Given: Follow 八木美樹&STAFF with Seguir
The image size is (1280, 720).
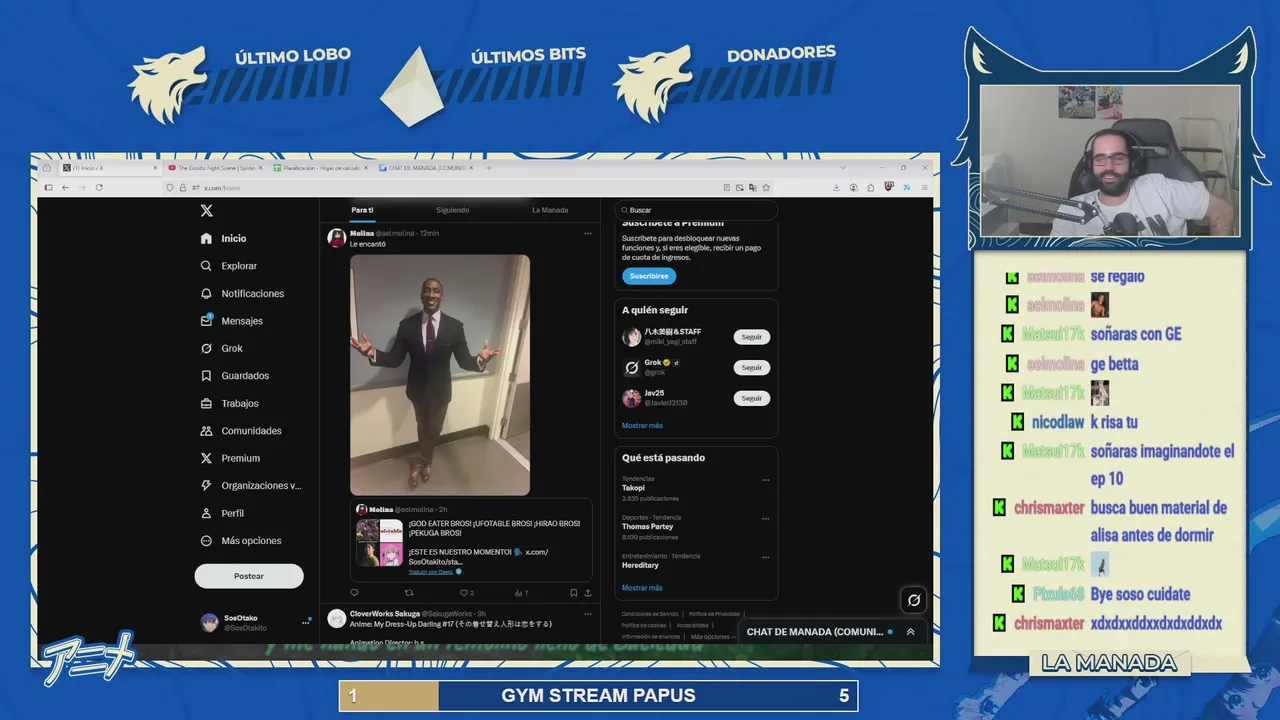Looking at the screenshot, I should click(x=752, y=337).
